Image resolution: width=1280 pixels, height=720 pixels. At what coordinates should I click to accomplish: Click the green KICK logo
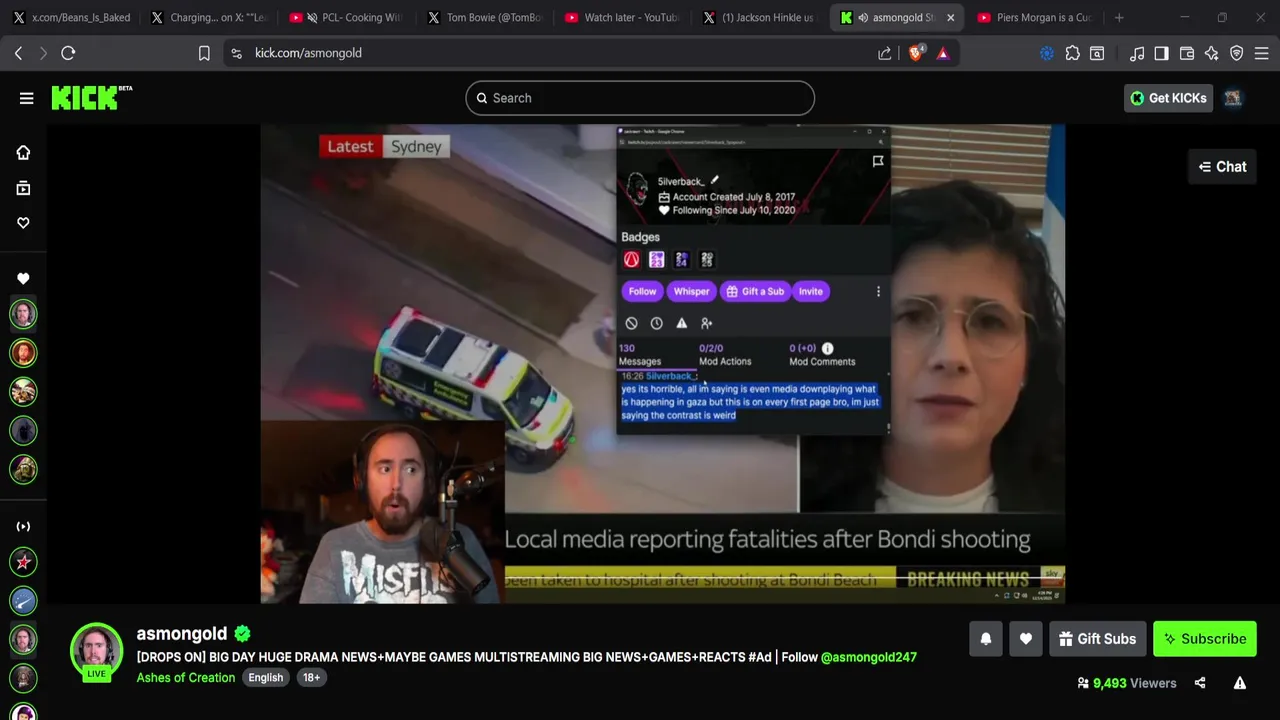pos(91,97)
